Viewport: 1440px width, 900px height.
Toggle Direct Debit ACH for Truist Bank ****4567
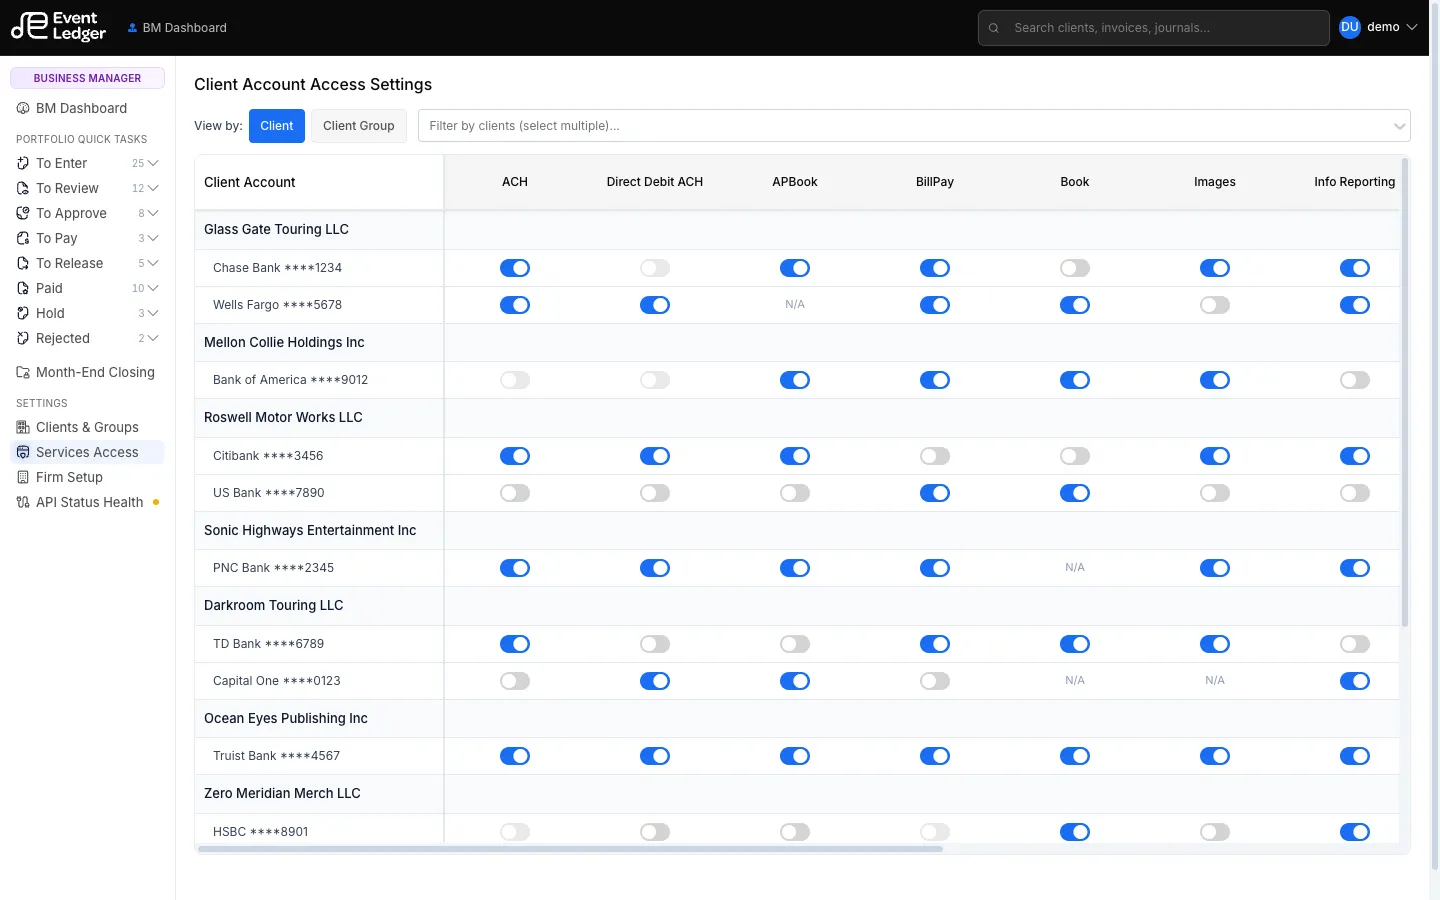tap(655, 756)
